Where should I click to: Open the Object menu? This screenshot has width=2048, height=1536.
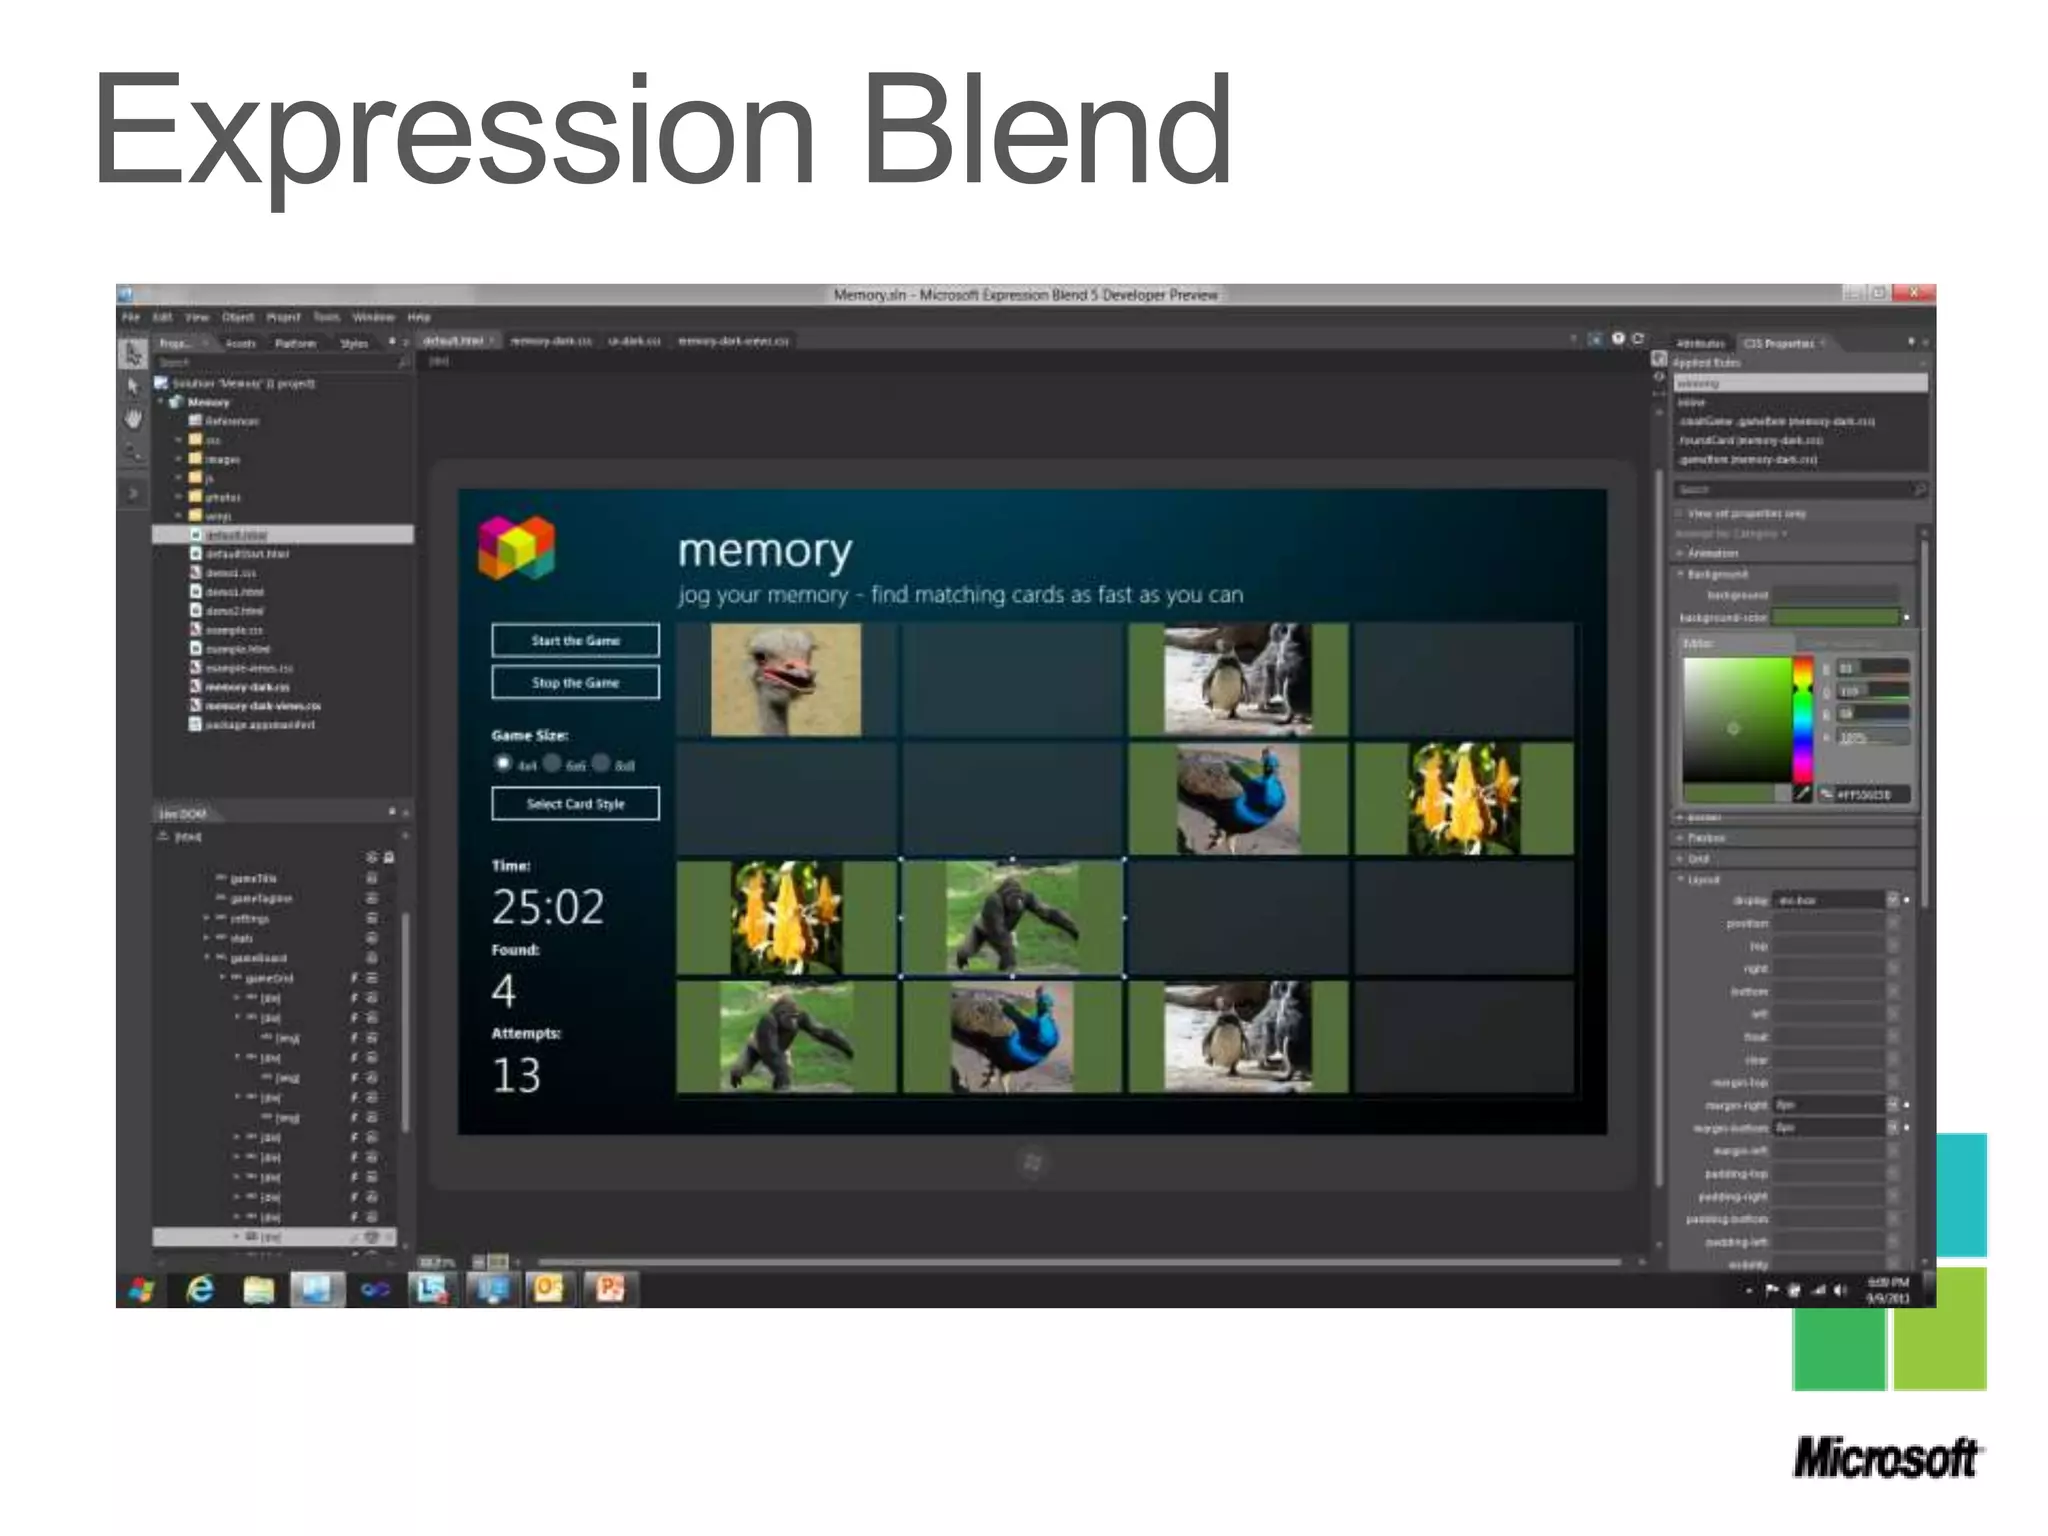pyautogui.click(x=238, y=317)
